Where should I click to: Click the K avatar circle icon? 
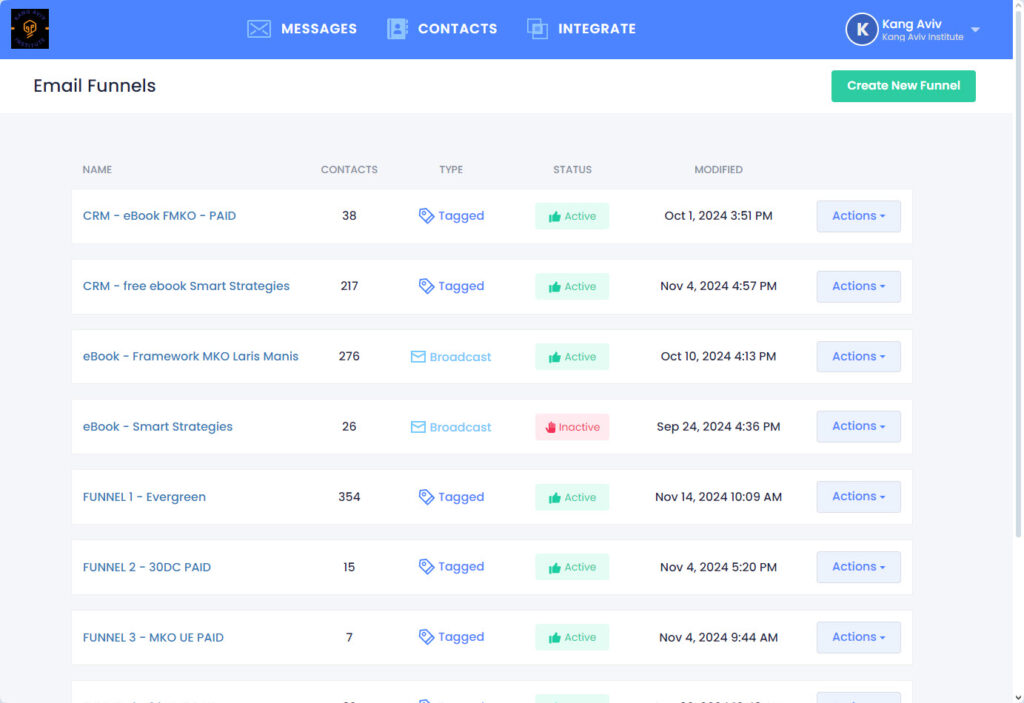[861, 29]
